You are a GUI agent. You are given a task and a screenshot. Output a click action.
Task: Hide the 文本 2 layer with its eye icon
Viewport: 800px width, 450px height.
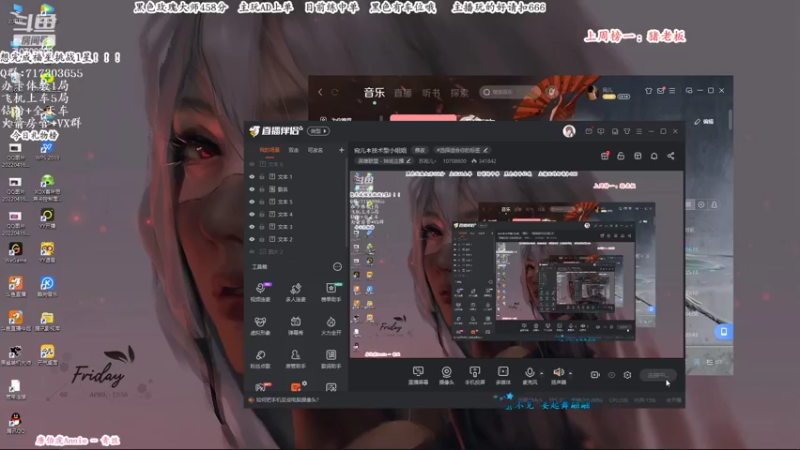252,239
